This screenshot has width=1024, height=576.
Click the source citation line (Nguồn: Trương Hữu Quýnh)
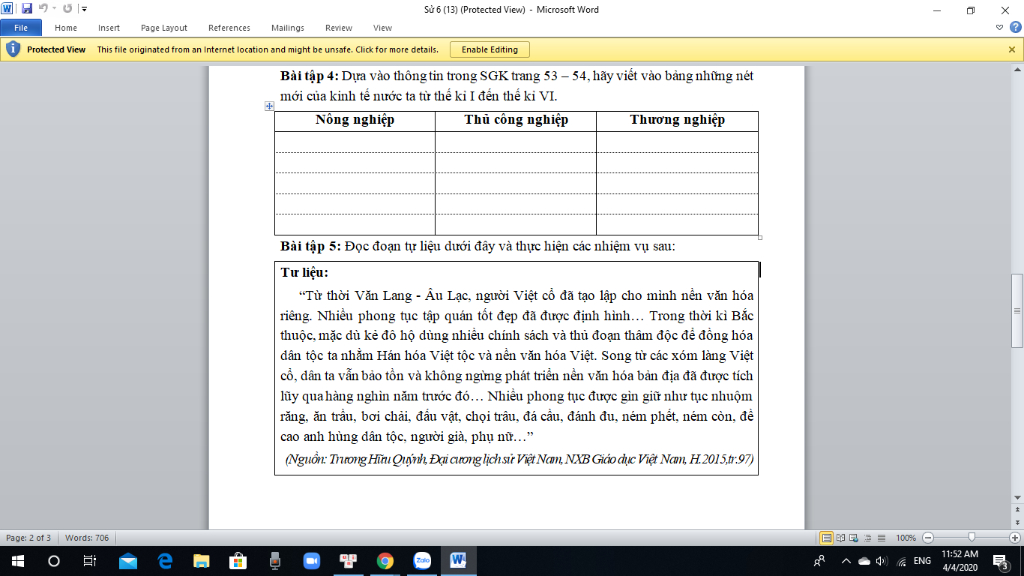tap(519, 459)
